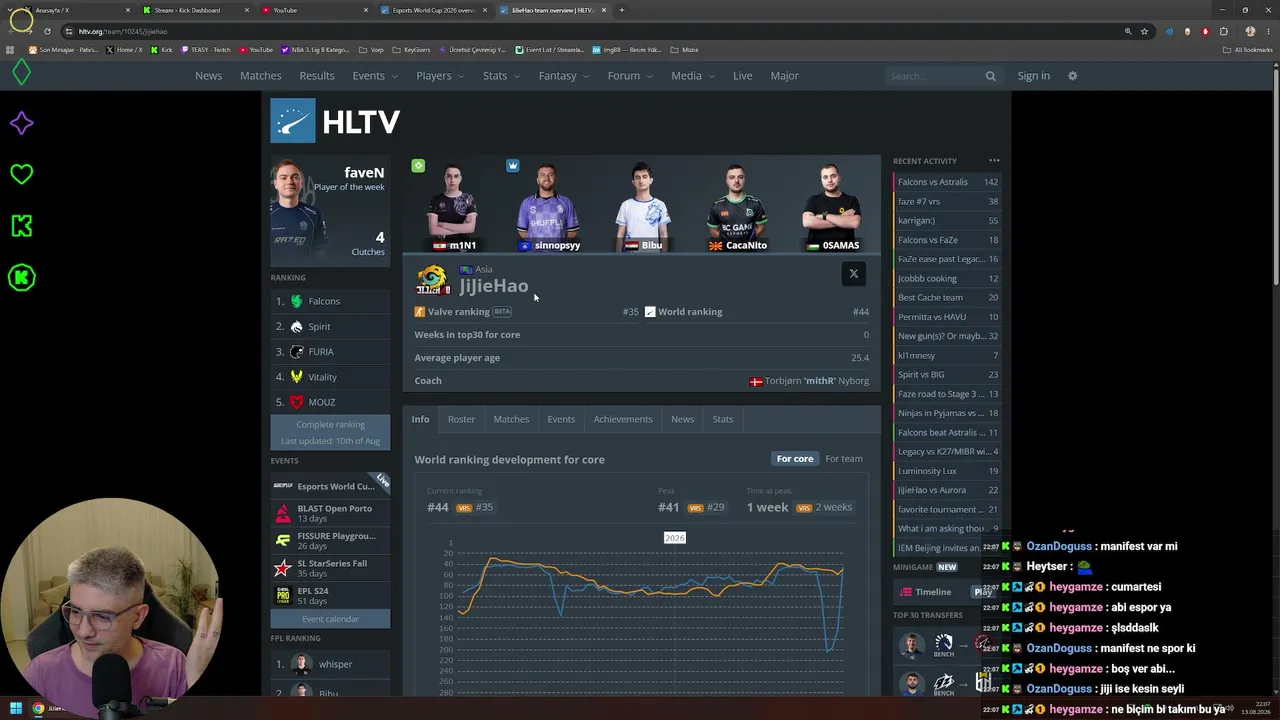Open the Recent Activity three-dots menu
Viewport: 1280px width, 720px height.
(x=994, y=160)
